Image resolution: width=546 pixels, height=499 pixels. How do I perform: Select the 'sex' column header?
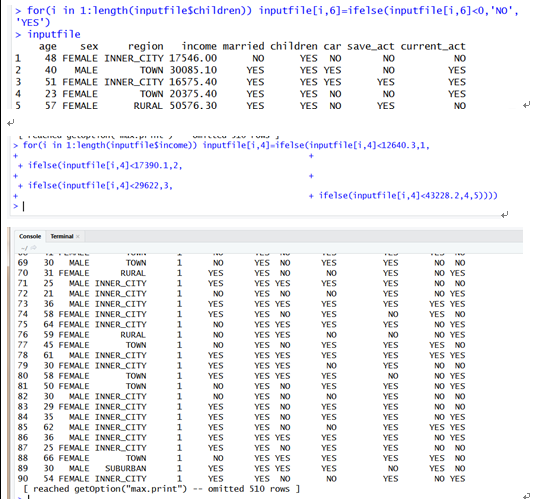(89, 46)
